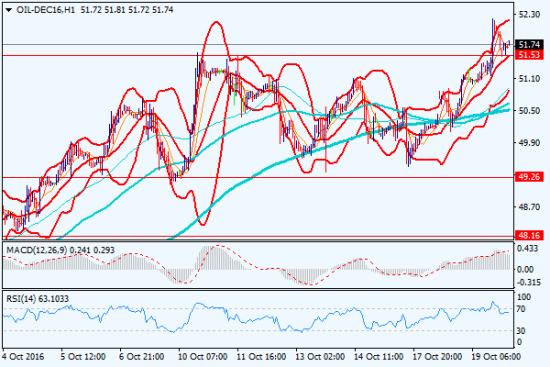Select the RSI scale value 30
This screenshot has width=550, height=367.
click(521, 331)
